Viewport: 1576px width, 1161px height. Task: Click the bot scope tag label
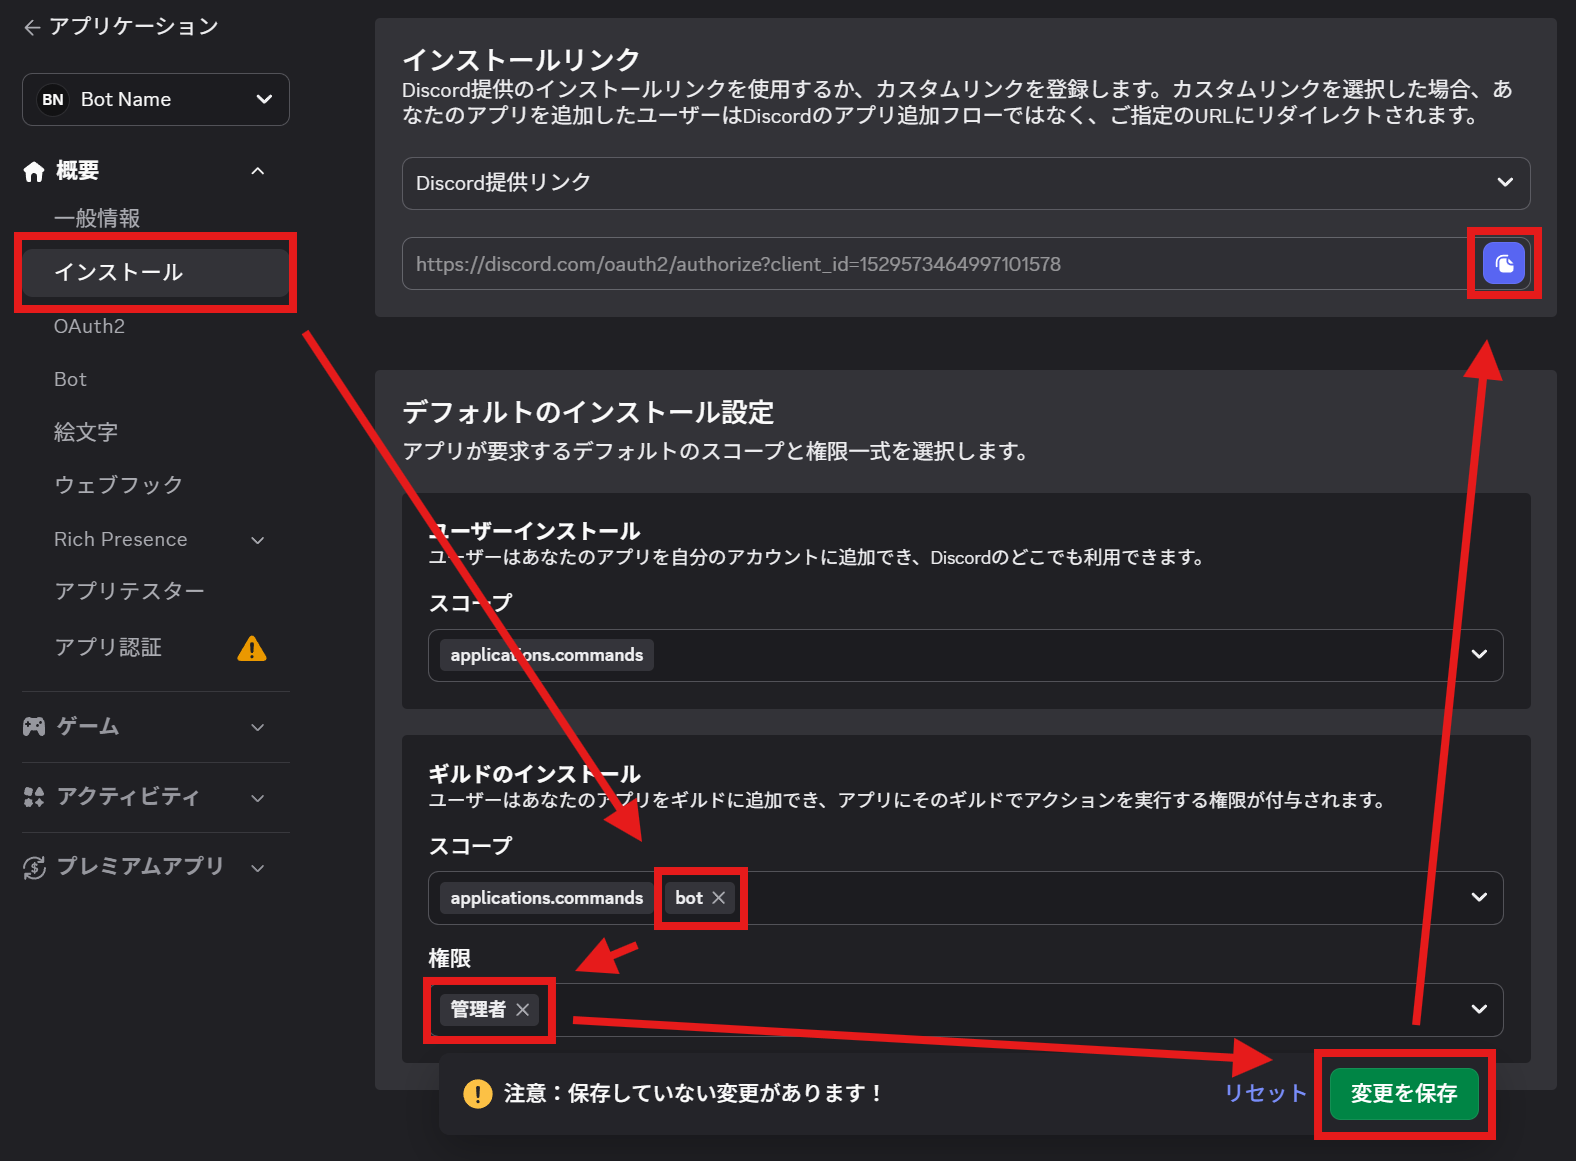(689, 898)
